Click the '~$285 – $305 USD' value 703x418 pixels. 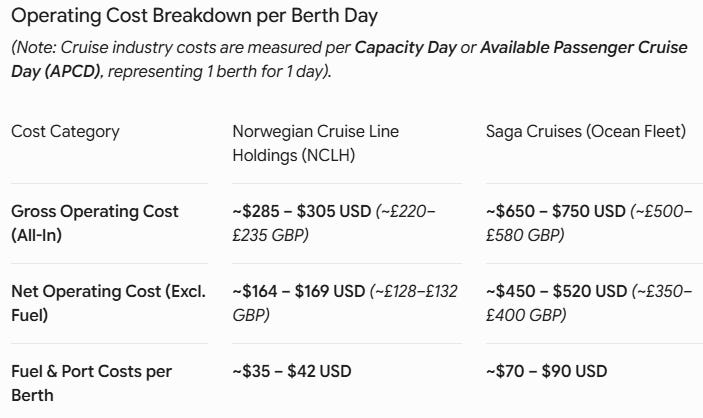(x=302, y=212)
